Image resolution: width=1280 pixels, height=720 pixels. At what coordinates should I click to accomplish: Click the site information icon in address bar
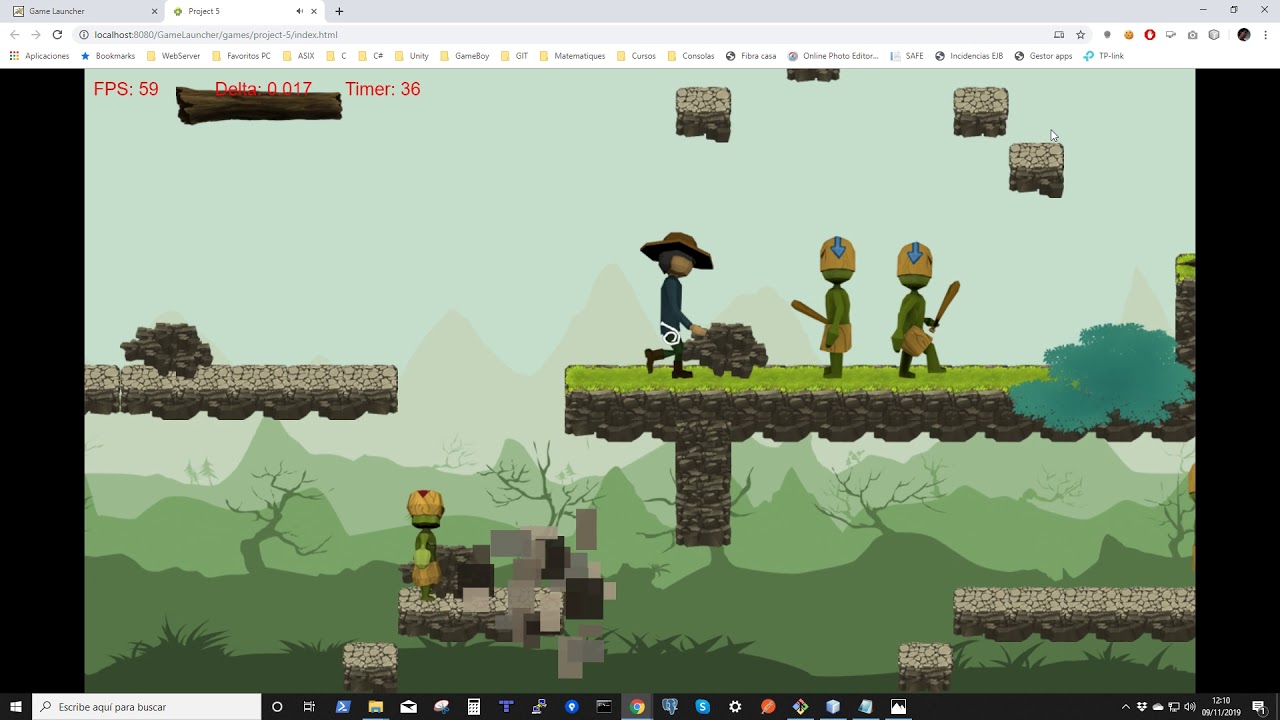tap(84, 34)
